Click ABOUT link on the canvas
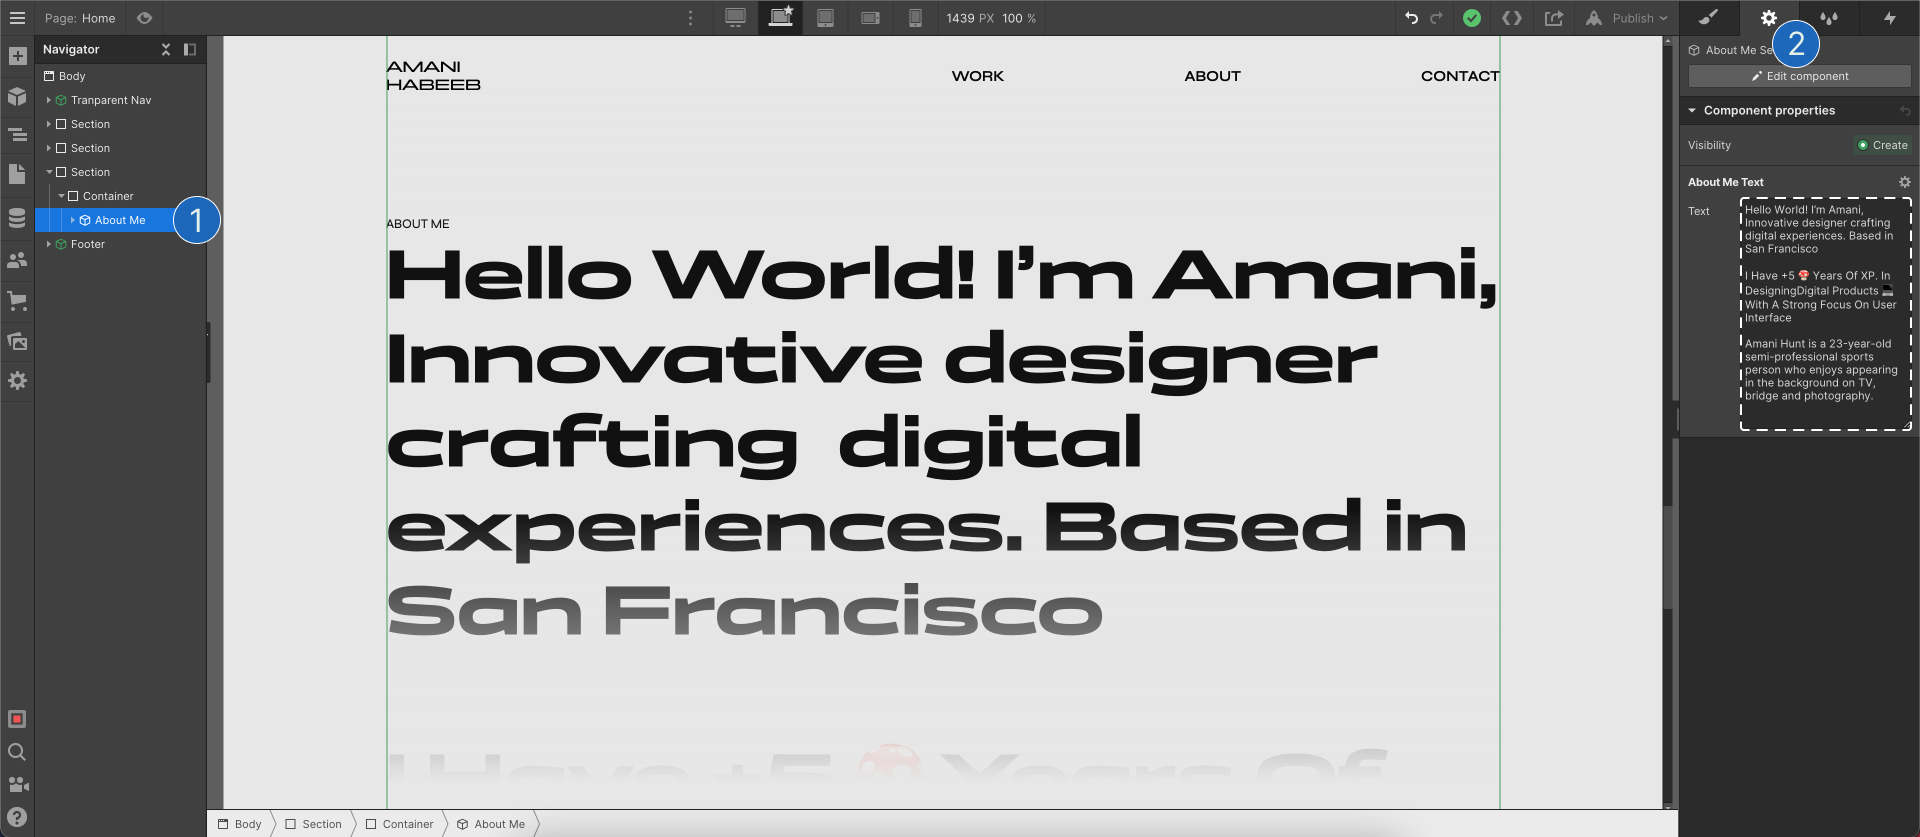The image size is (1920, 837). click(x=1212, y=76)
